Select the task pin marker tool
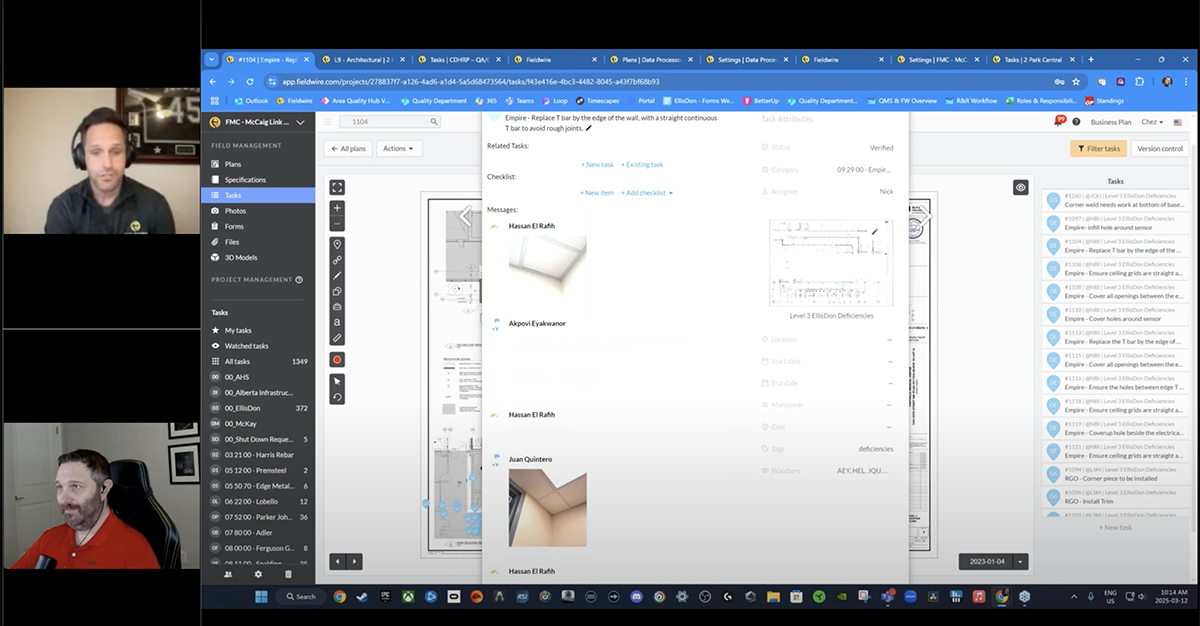The height and width of the screenshot is (626, 1200). (337, 245)
